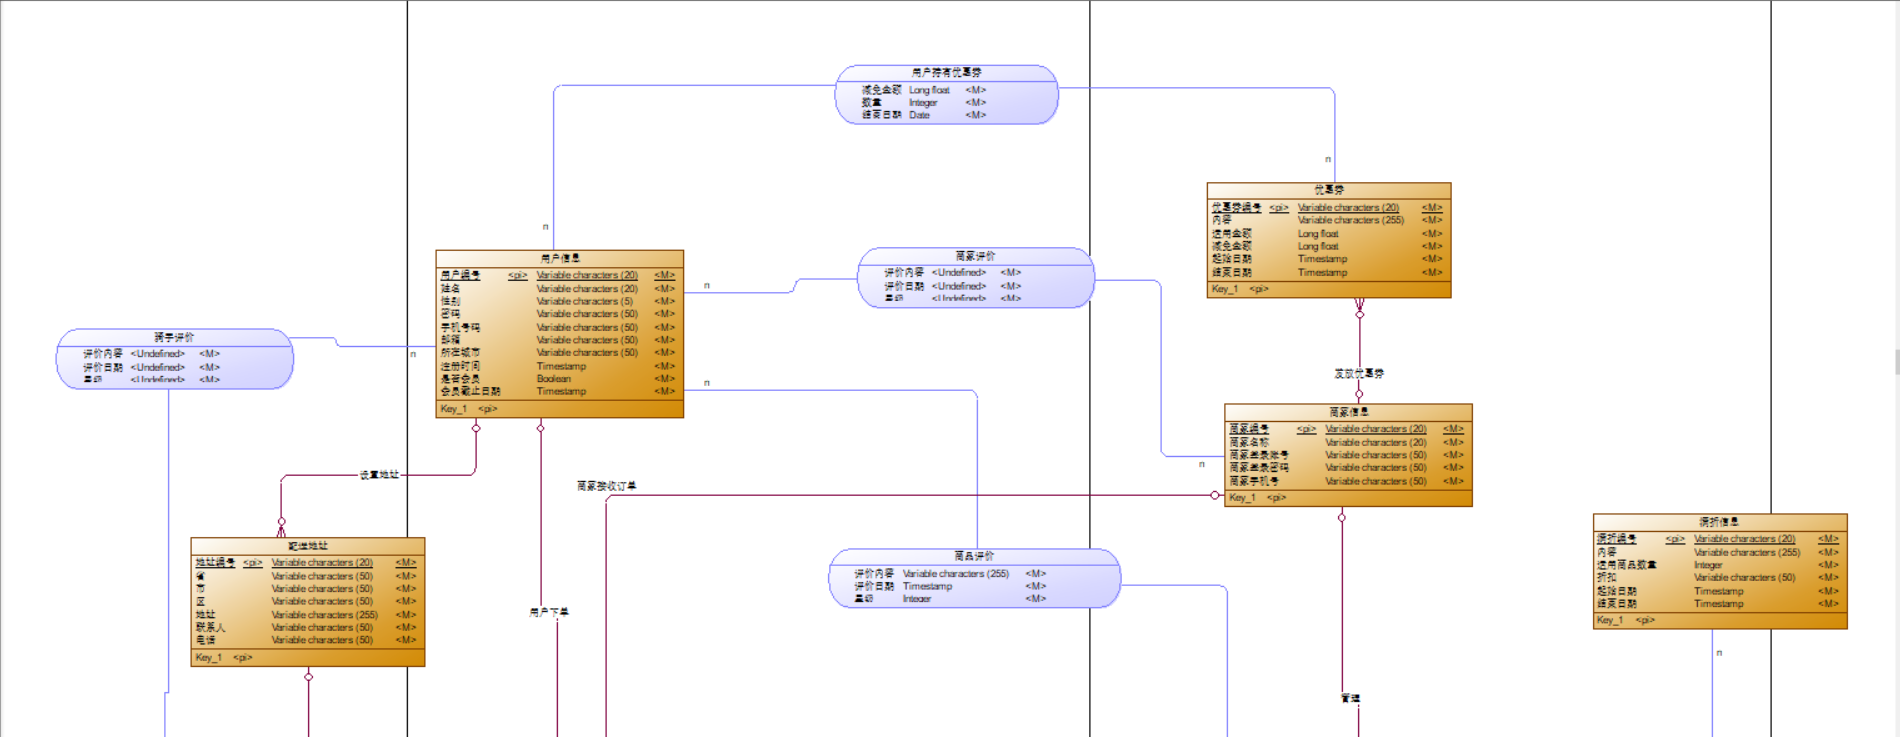Select the 发放优惠券 relationship label
The height and width of the screenshot is (737, 1900).
coord(1359,373)
